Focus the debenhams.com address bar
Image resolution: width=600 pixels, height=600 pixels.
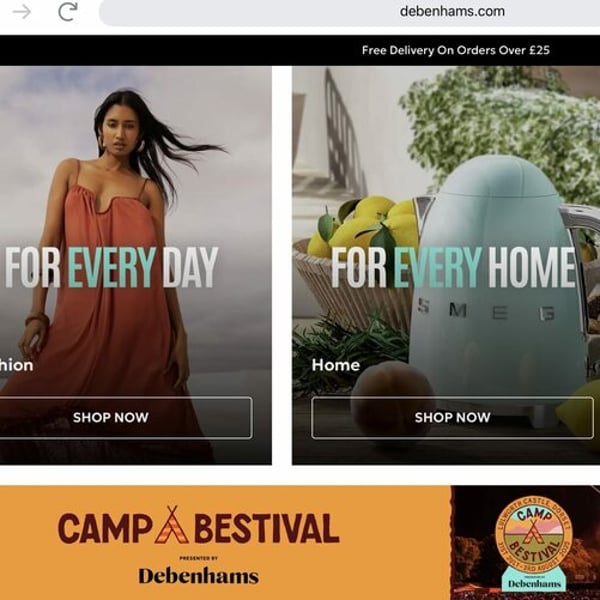[x=349, y=13]
